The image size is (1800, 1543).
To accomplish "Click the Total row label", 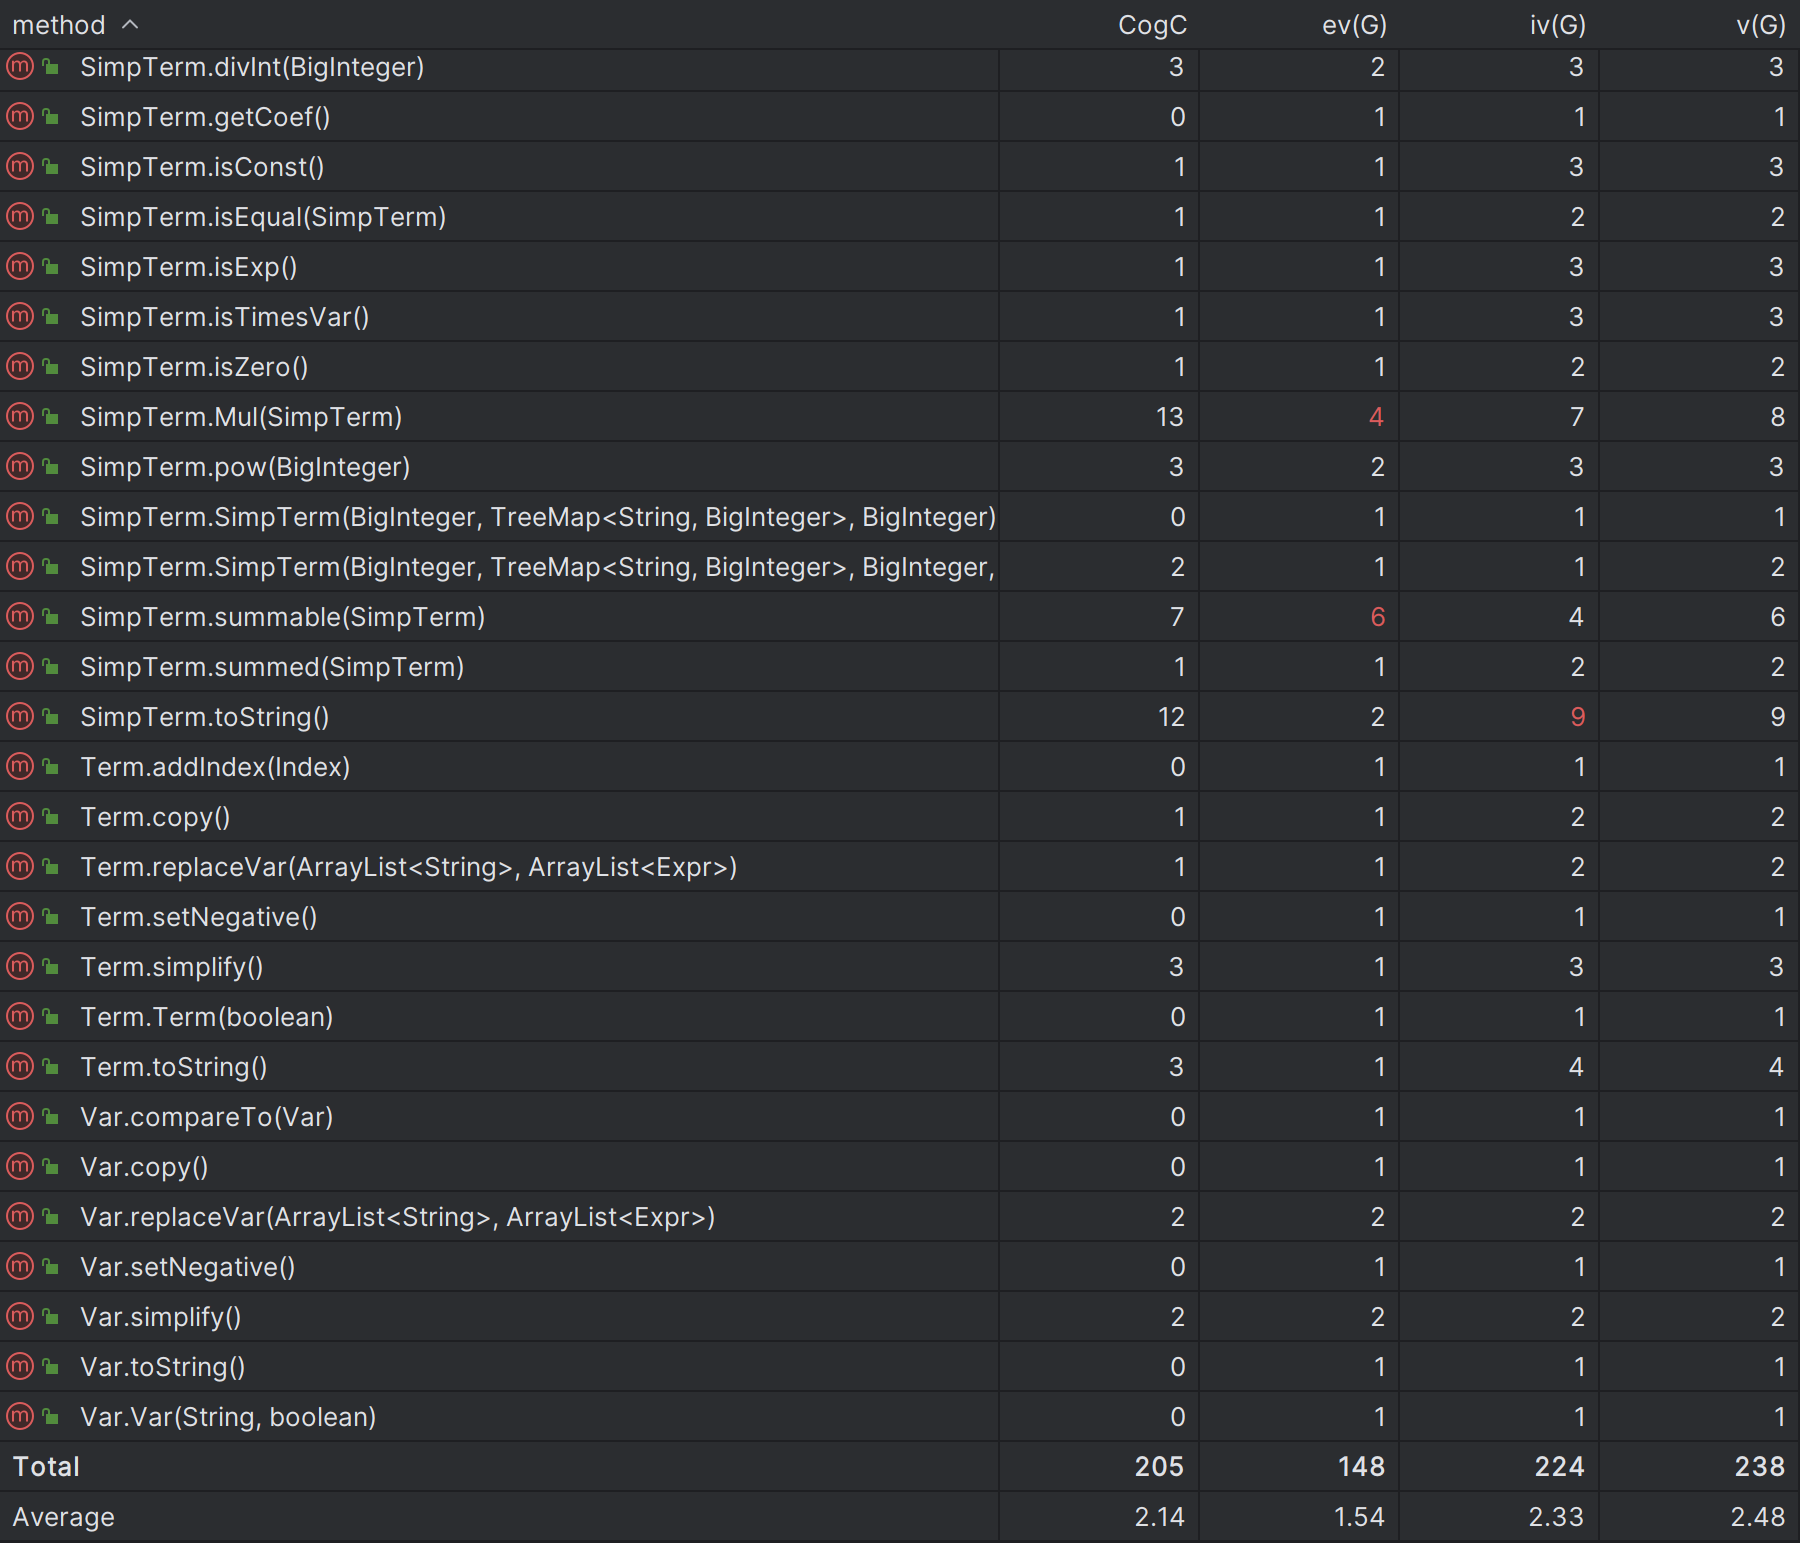I will point(46,1467).
